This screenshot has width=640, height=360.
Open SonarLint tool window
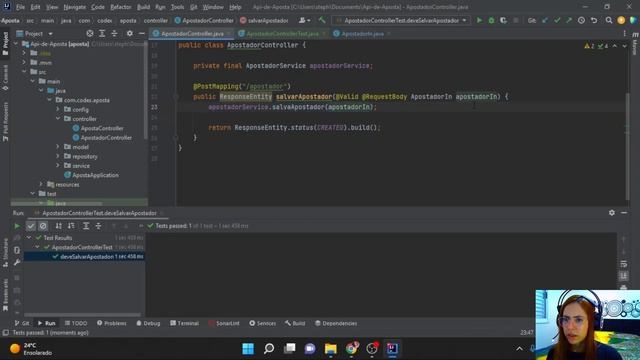(224, 323)
